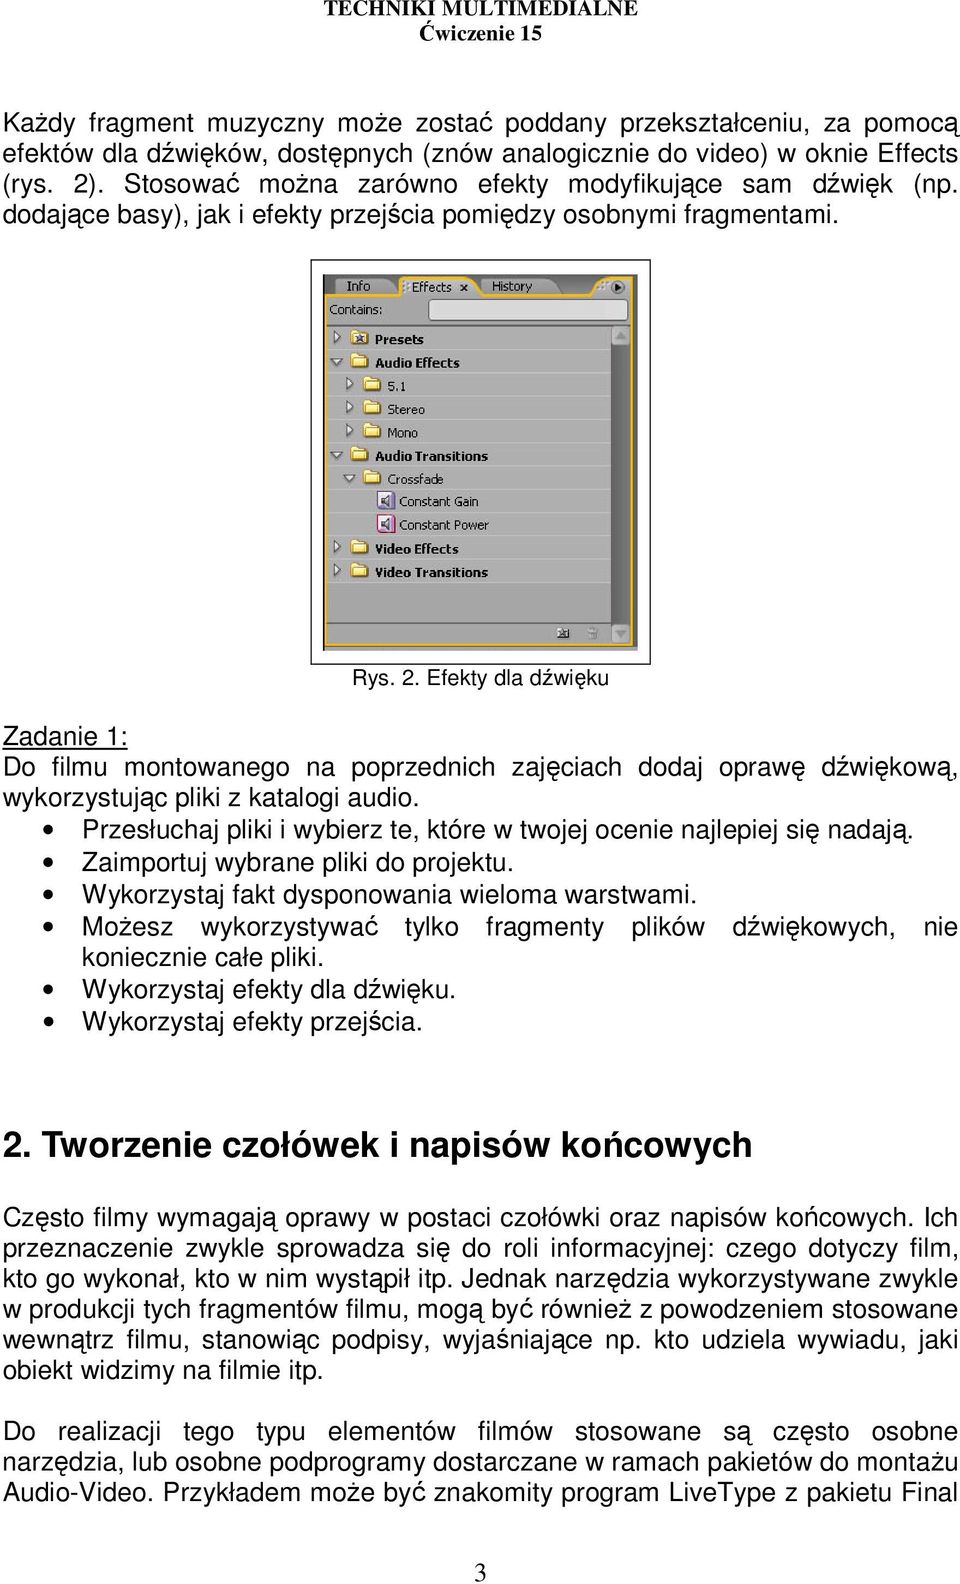The image size is (960, 1584).
Task: Select the Stereo label
Action: pos(406,409)
